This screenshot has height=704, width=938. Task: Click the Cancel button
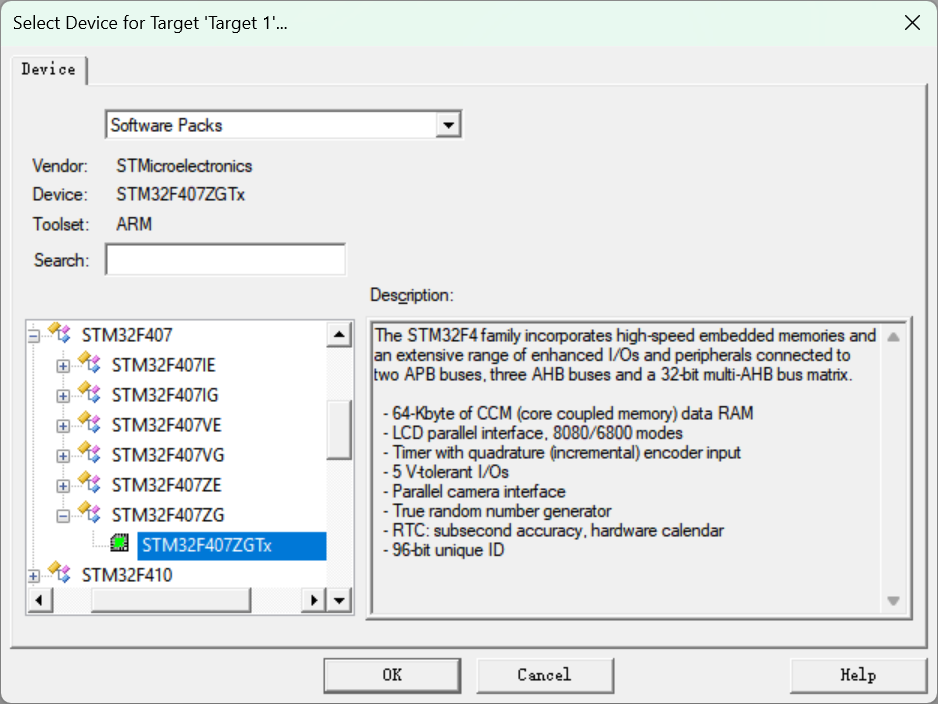click(545, 675)
